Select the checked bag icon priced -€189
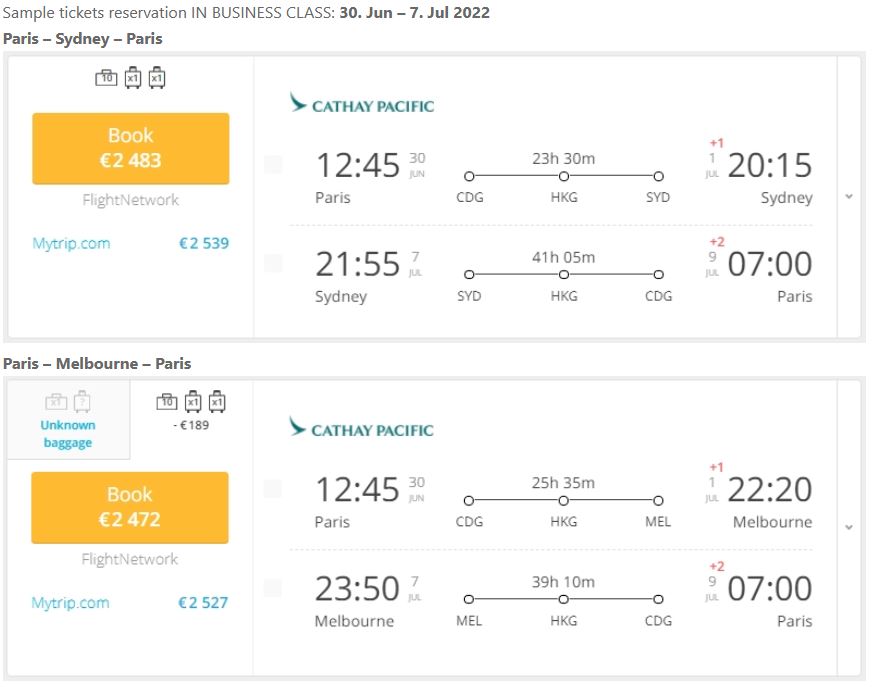The width and height of the screenshot is (878, 689). (193, 401)
